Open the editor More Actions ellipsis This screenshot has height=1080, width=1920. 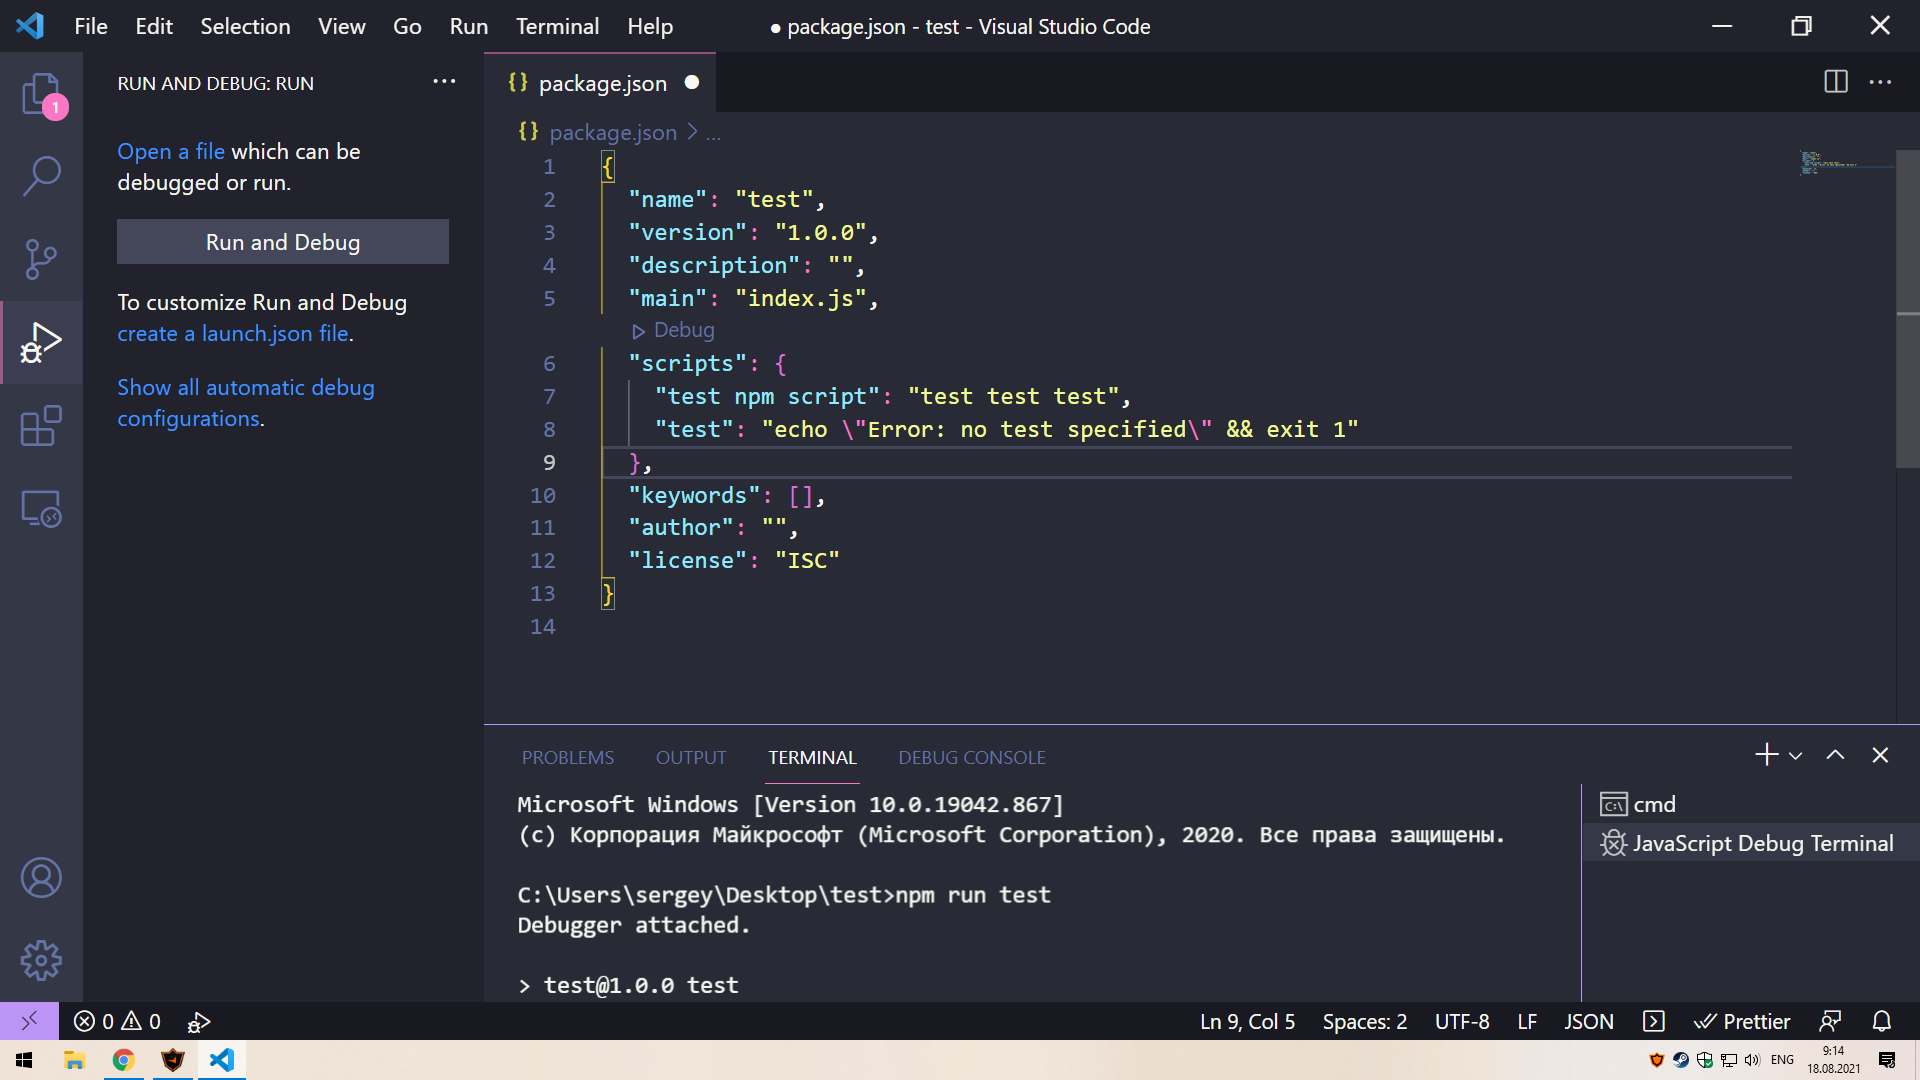[1880, 82]
